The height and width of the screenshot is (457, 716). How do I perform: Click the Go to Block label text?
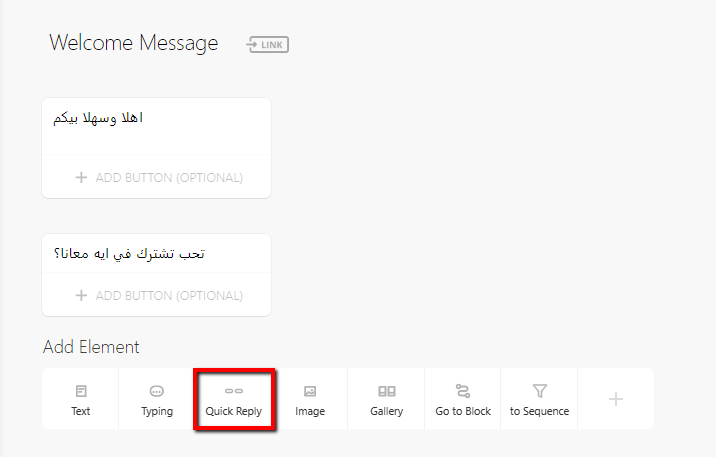(x=463, y=411)
